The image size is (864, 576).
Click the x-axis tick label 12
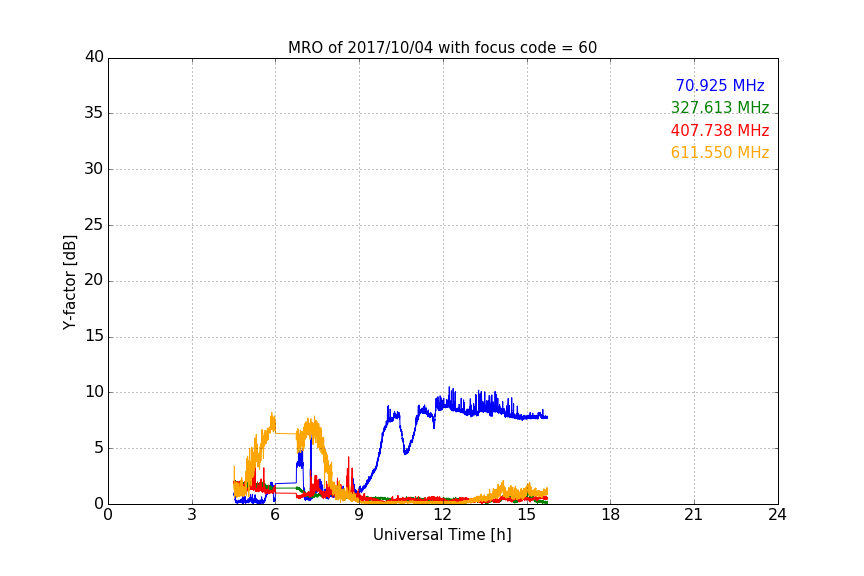tap(442, 515)
